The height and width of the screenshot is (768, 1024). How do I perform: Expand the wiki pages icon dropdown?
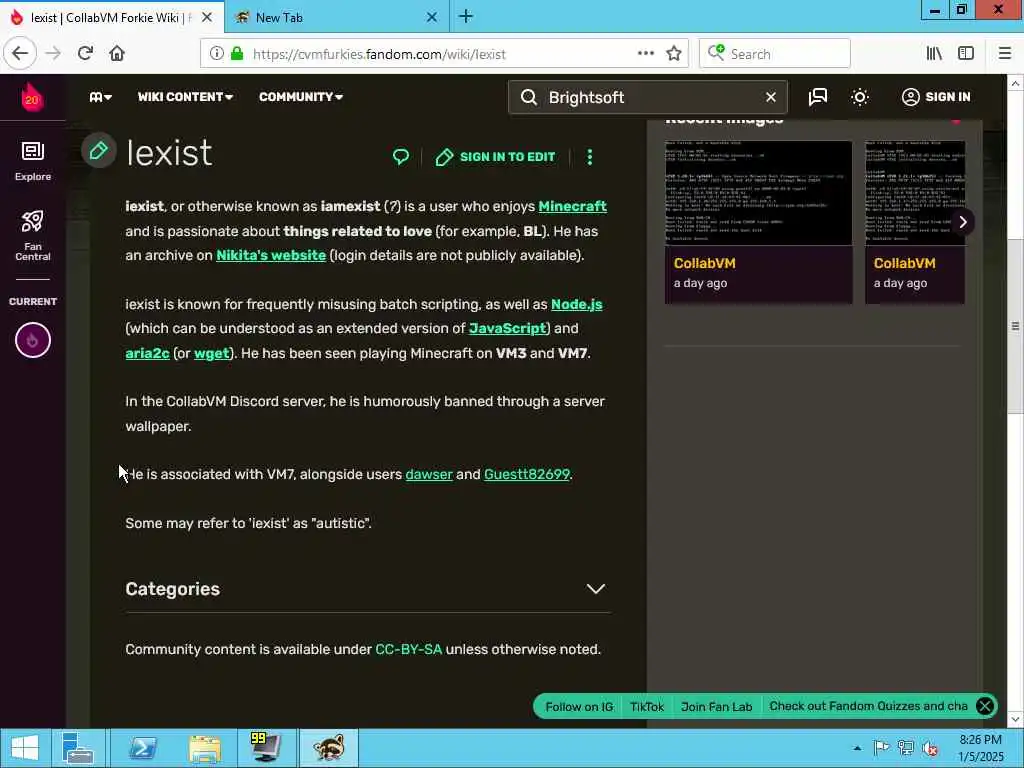tap(101, 97)
